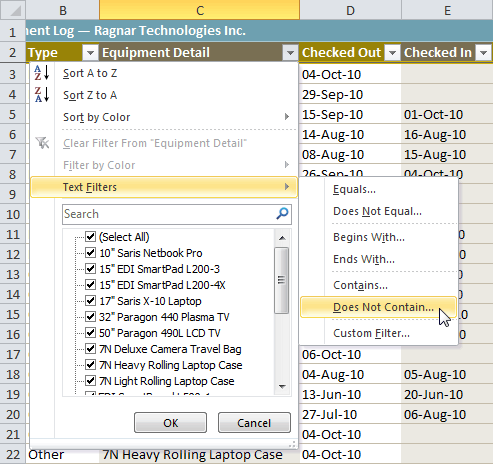Open the Equipment Detail filter dropdown
Screen dimensions: 493x464
(x=290, y=52)
